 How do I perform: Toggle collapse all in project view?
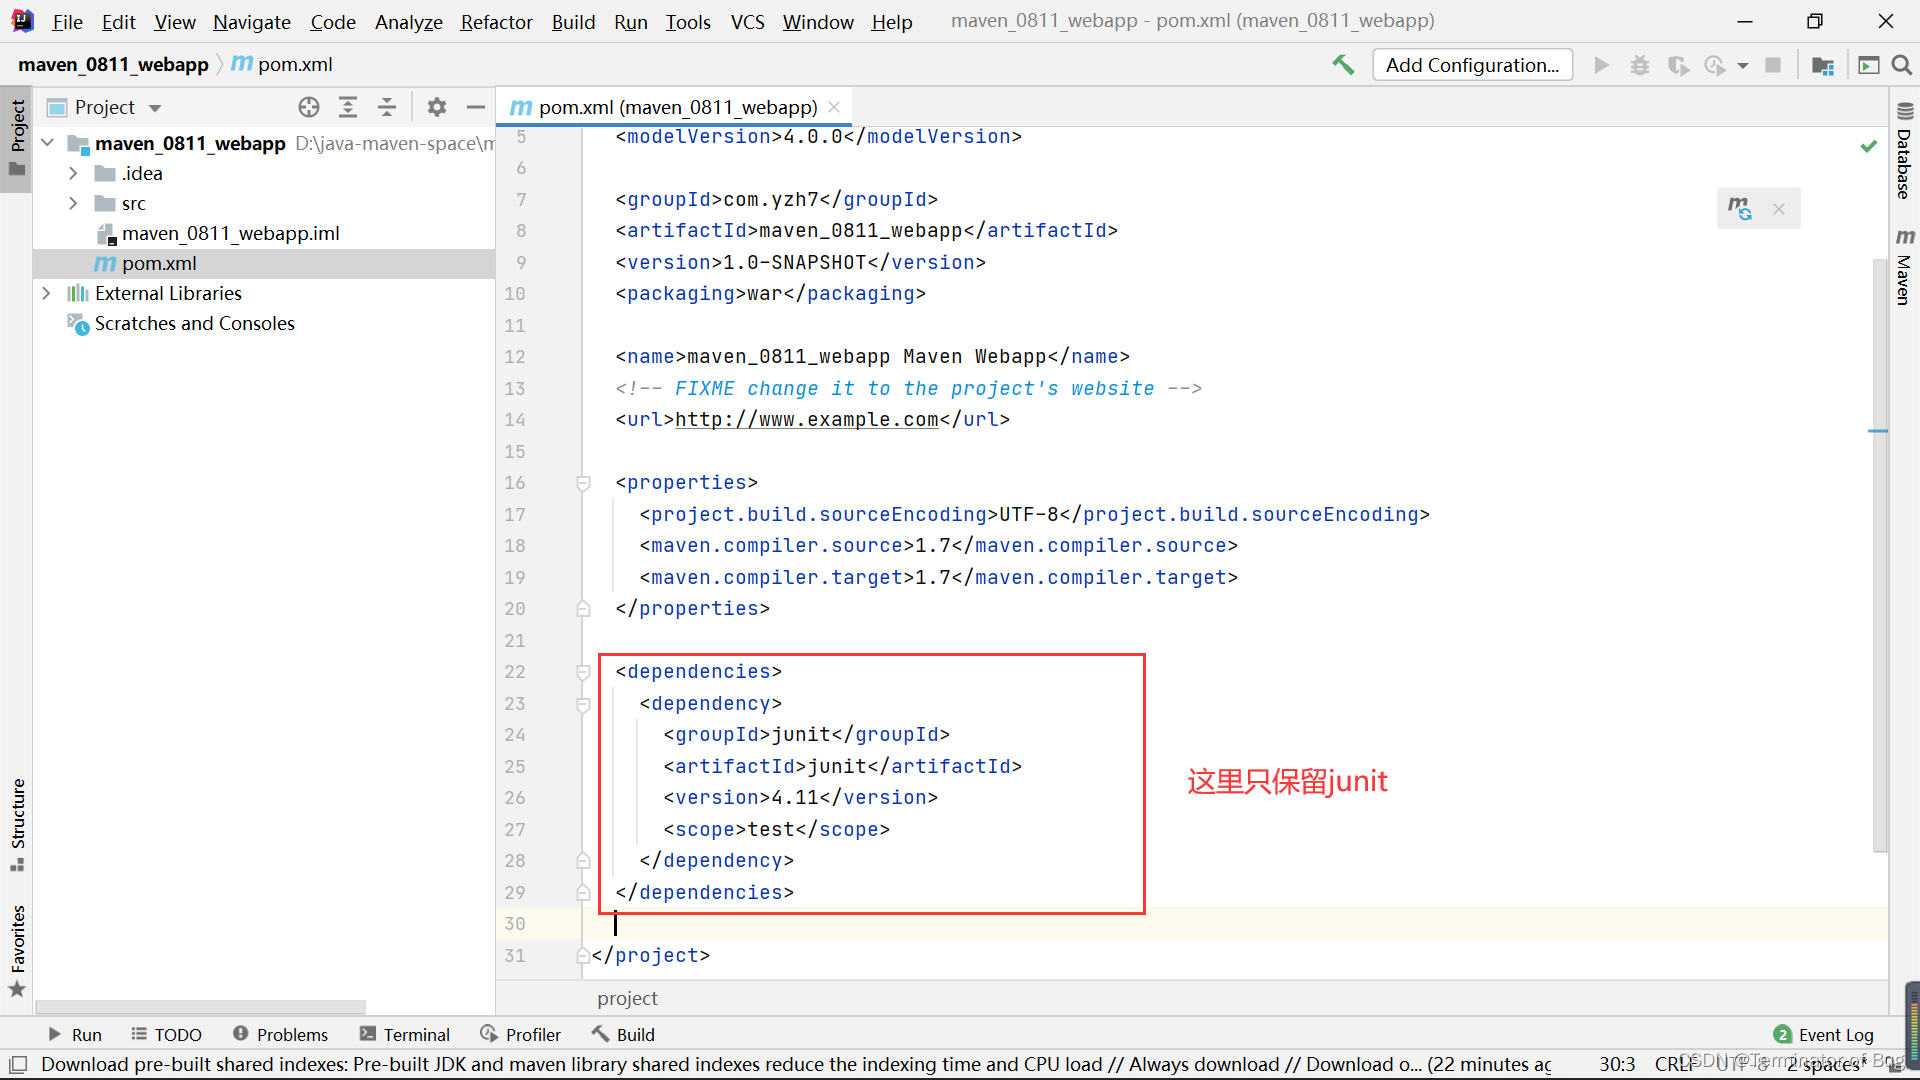(386, 107)
